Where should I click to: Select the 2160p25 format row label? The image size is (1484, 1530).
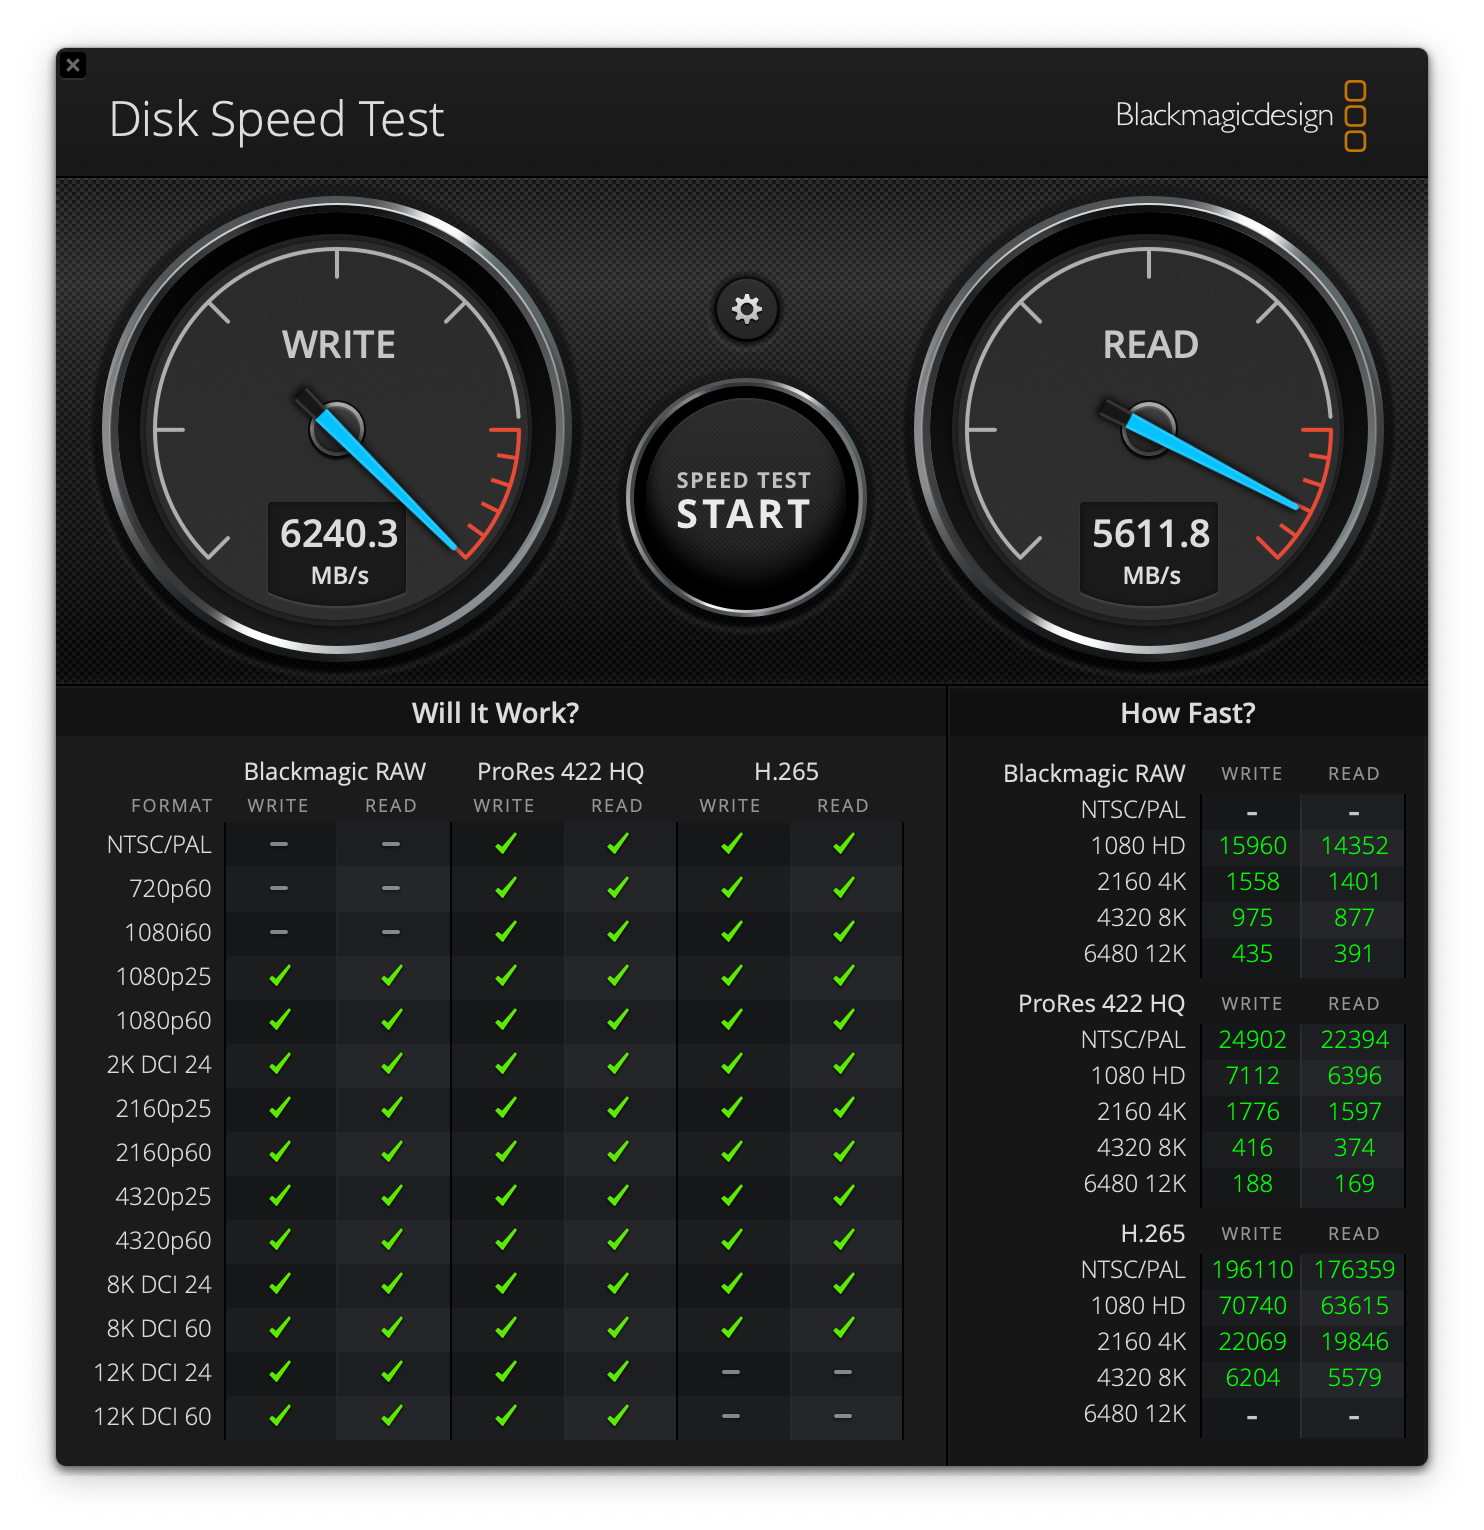(x=164, y=1109)
